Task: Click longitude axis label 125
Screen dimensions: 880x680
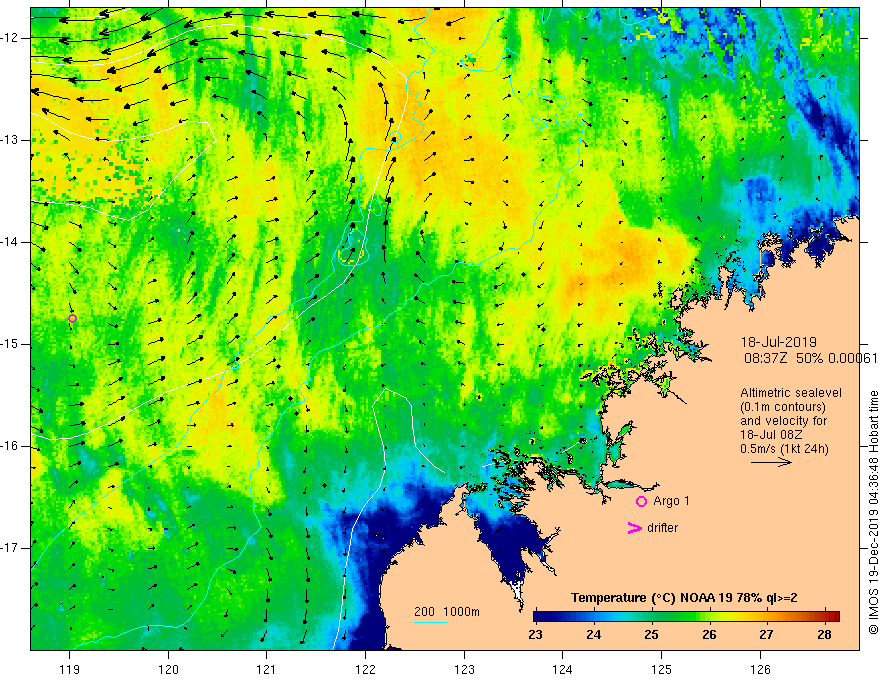Action: pyautogui.click(x=662, y=669)
